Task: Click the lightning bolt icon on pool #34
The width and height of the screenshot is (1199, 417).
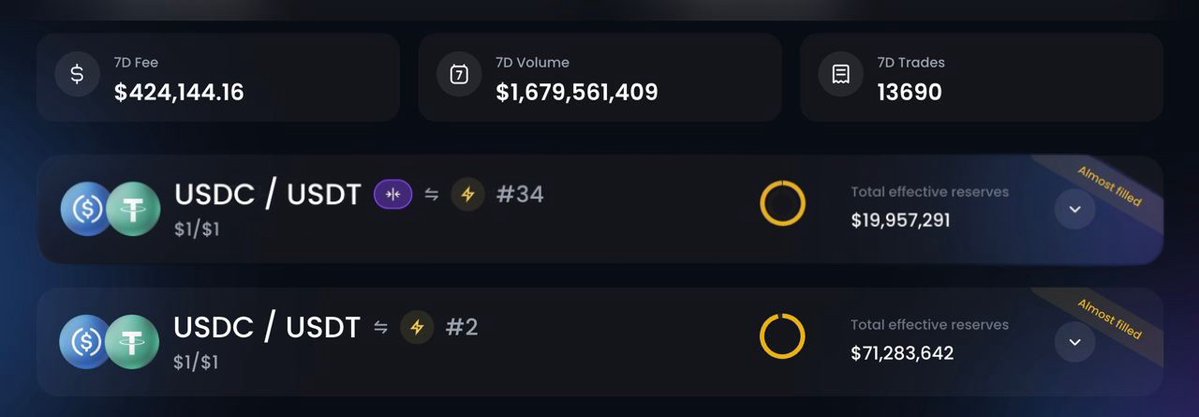Action: click(x=468, y=194)
